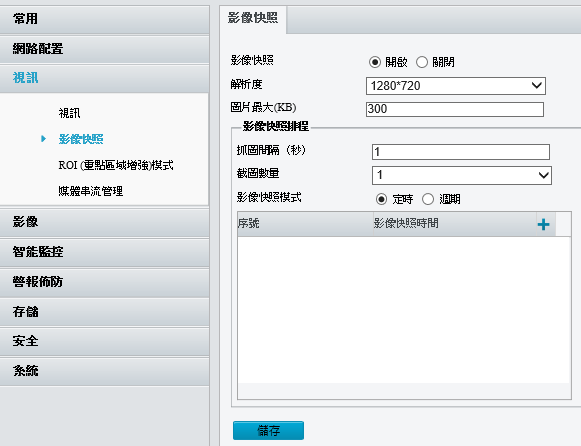
Task: Choose 定時 snapshot mode
Action: [381, 199]
